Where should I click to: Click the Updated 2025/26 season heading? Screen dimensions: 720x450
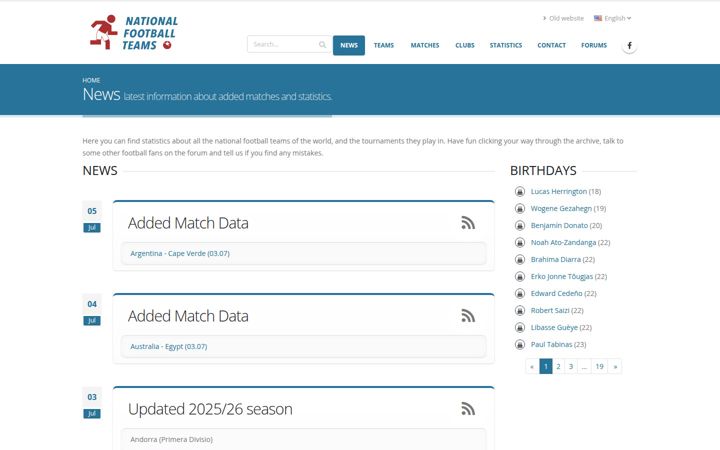click(x=210, y=409)
